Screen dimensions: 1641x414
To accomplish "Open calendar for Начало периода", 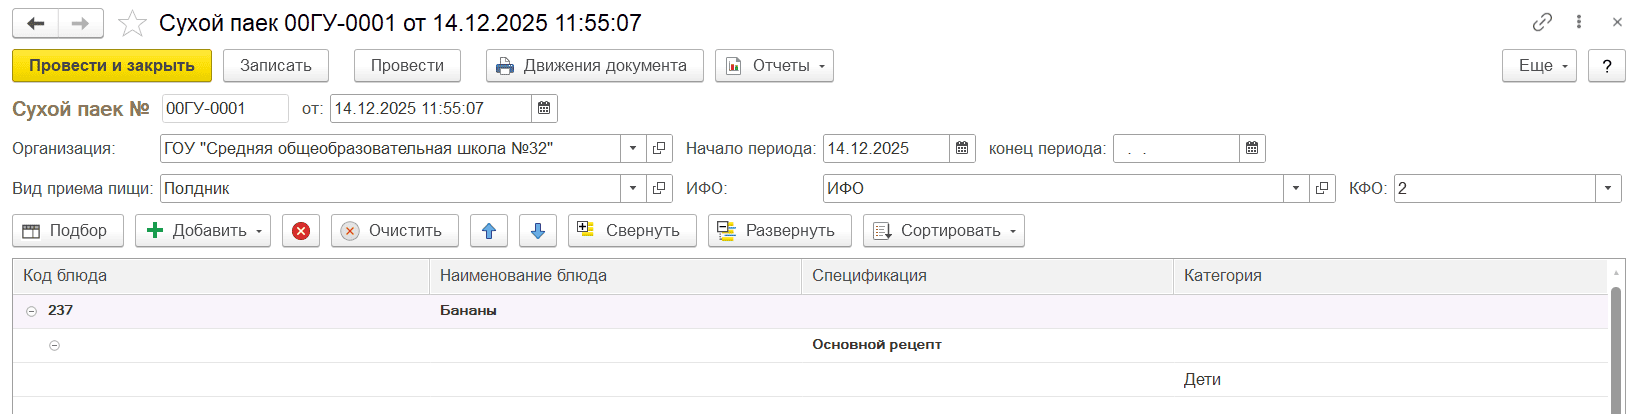I will coord(962,149).
